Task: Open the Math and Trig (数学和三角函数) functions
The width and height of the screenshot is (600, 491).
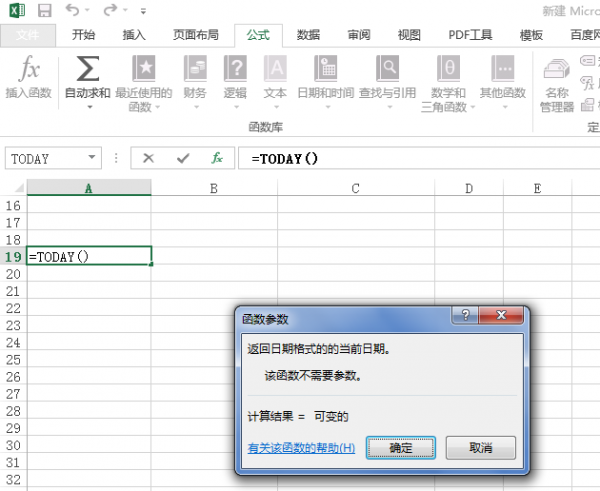Action: 448,69
